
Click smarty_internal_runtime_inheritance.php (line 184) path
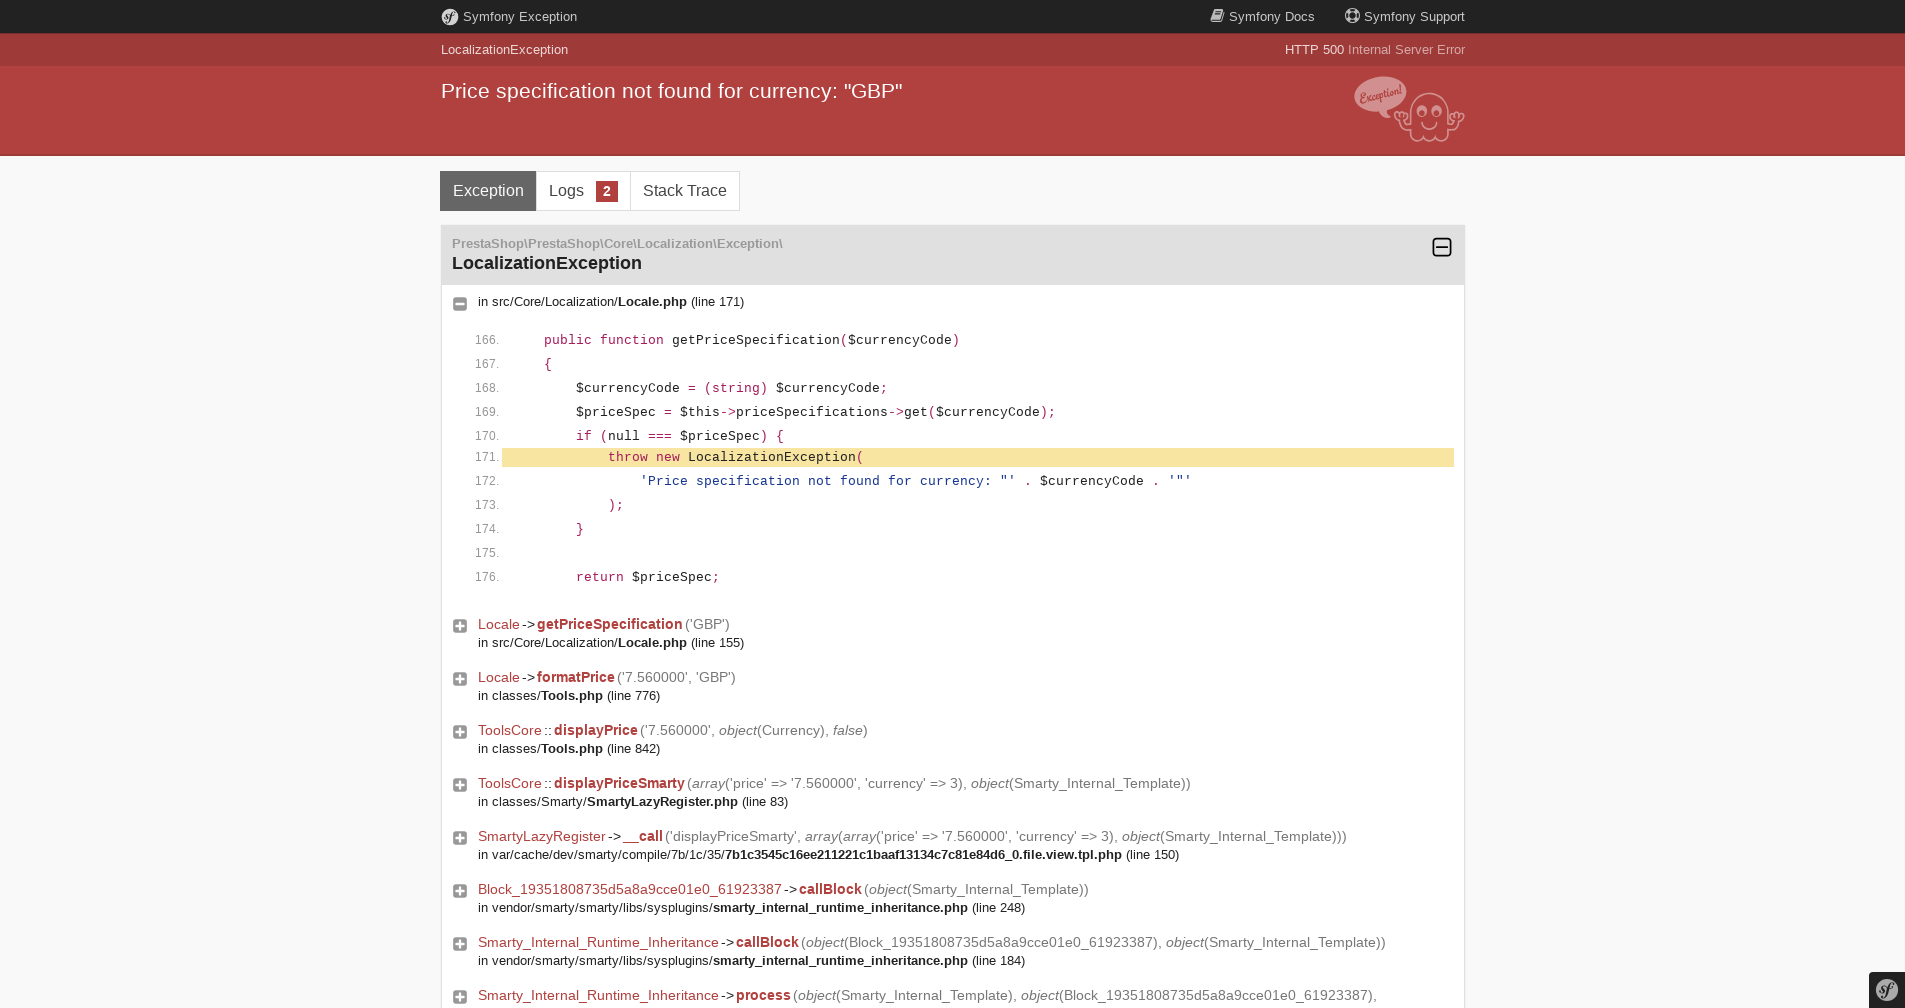pos(751,961)
